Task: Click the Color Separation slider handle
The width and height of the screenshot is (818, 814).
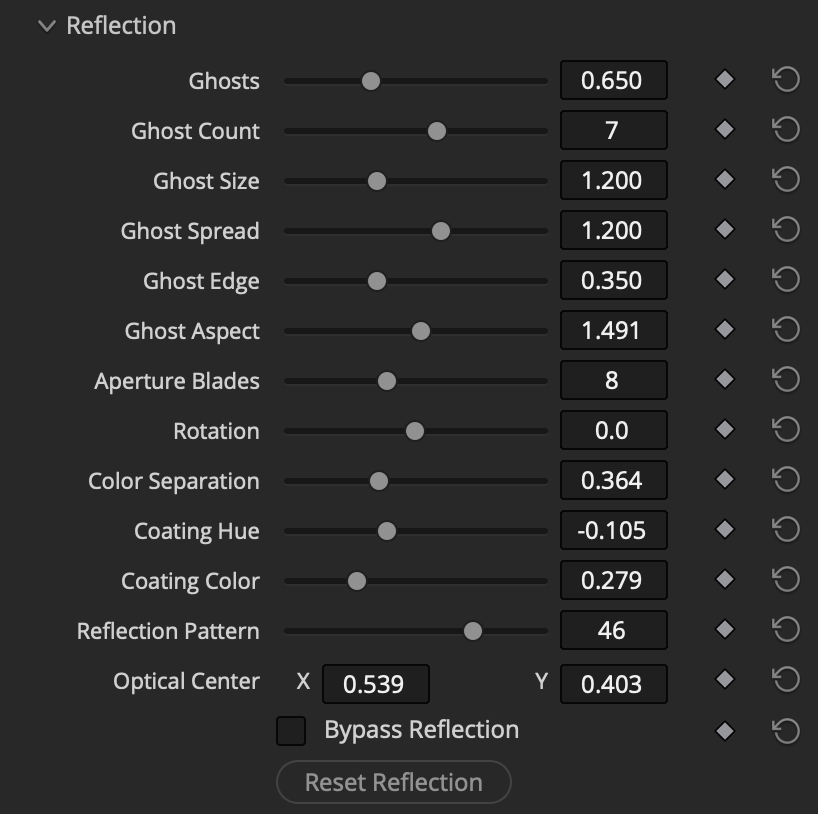Action: coord(379,481)
